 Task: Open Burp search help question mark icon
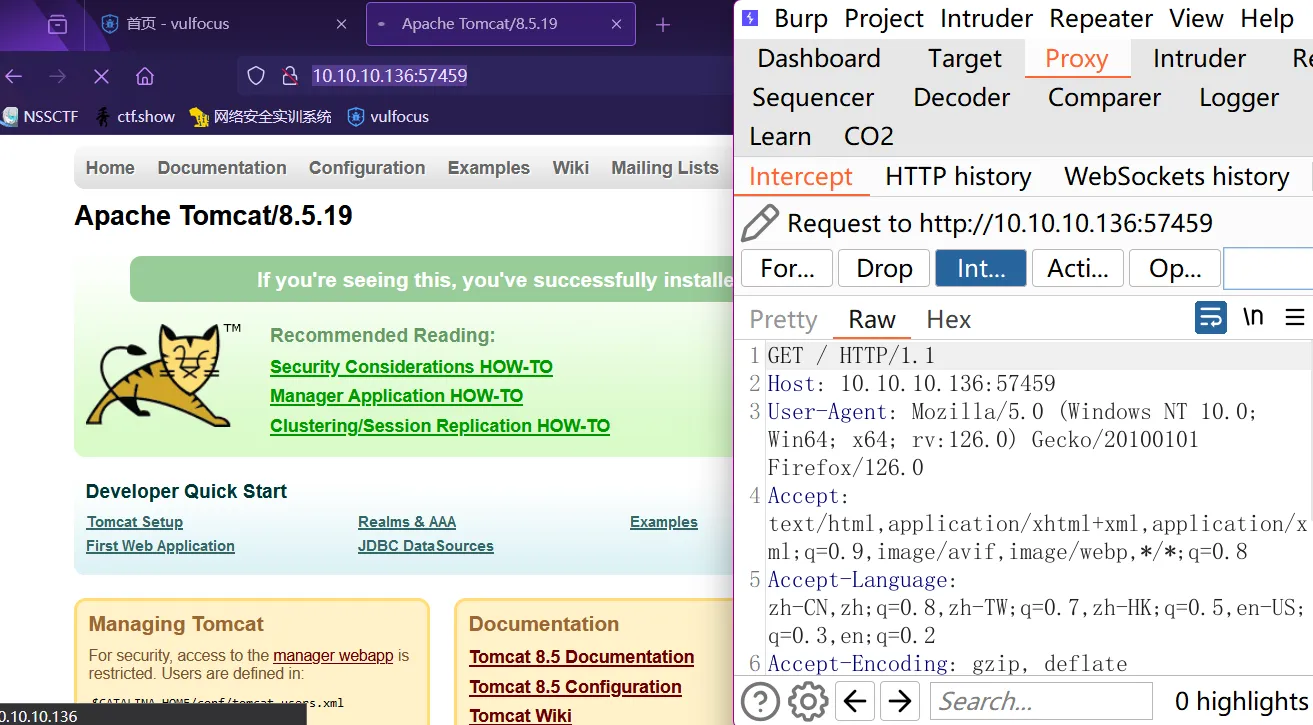click(x=761, y=701)
